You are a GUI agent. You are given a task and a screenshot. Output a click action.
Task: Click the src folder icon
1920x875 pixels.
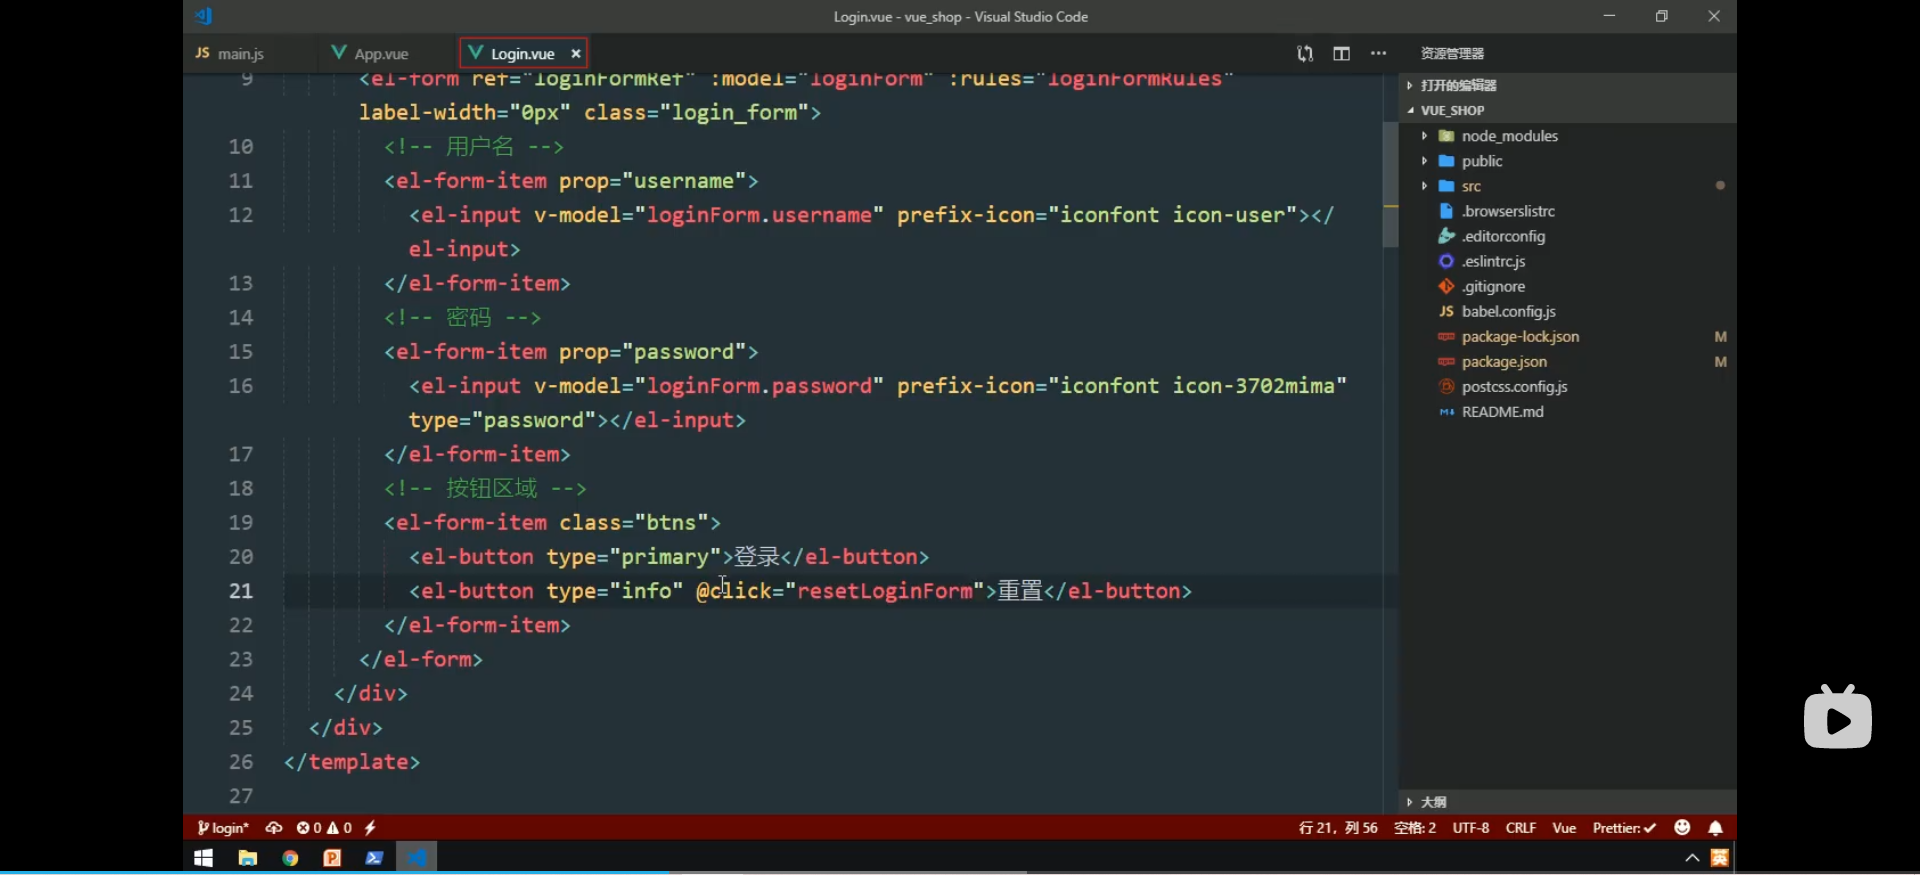pyautogui.click(x=1446, y=186)
